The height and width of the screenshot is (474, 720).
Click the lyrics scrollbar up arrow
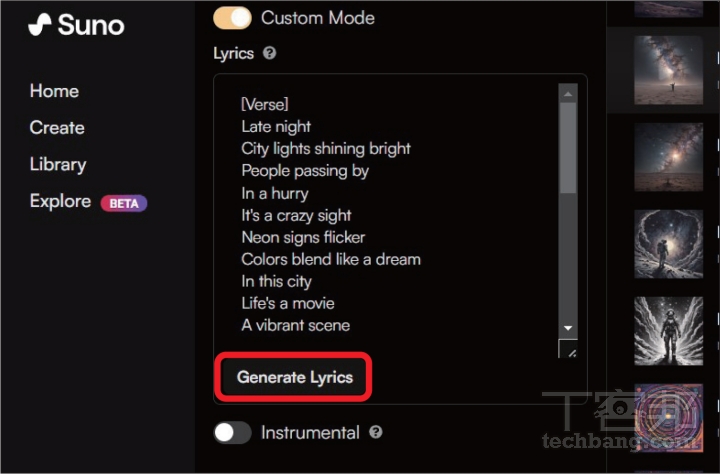click(x=568, y=94)
